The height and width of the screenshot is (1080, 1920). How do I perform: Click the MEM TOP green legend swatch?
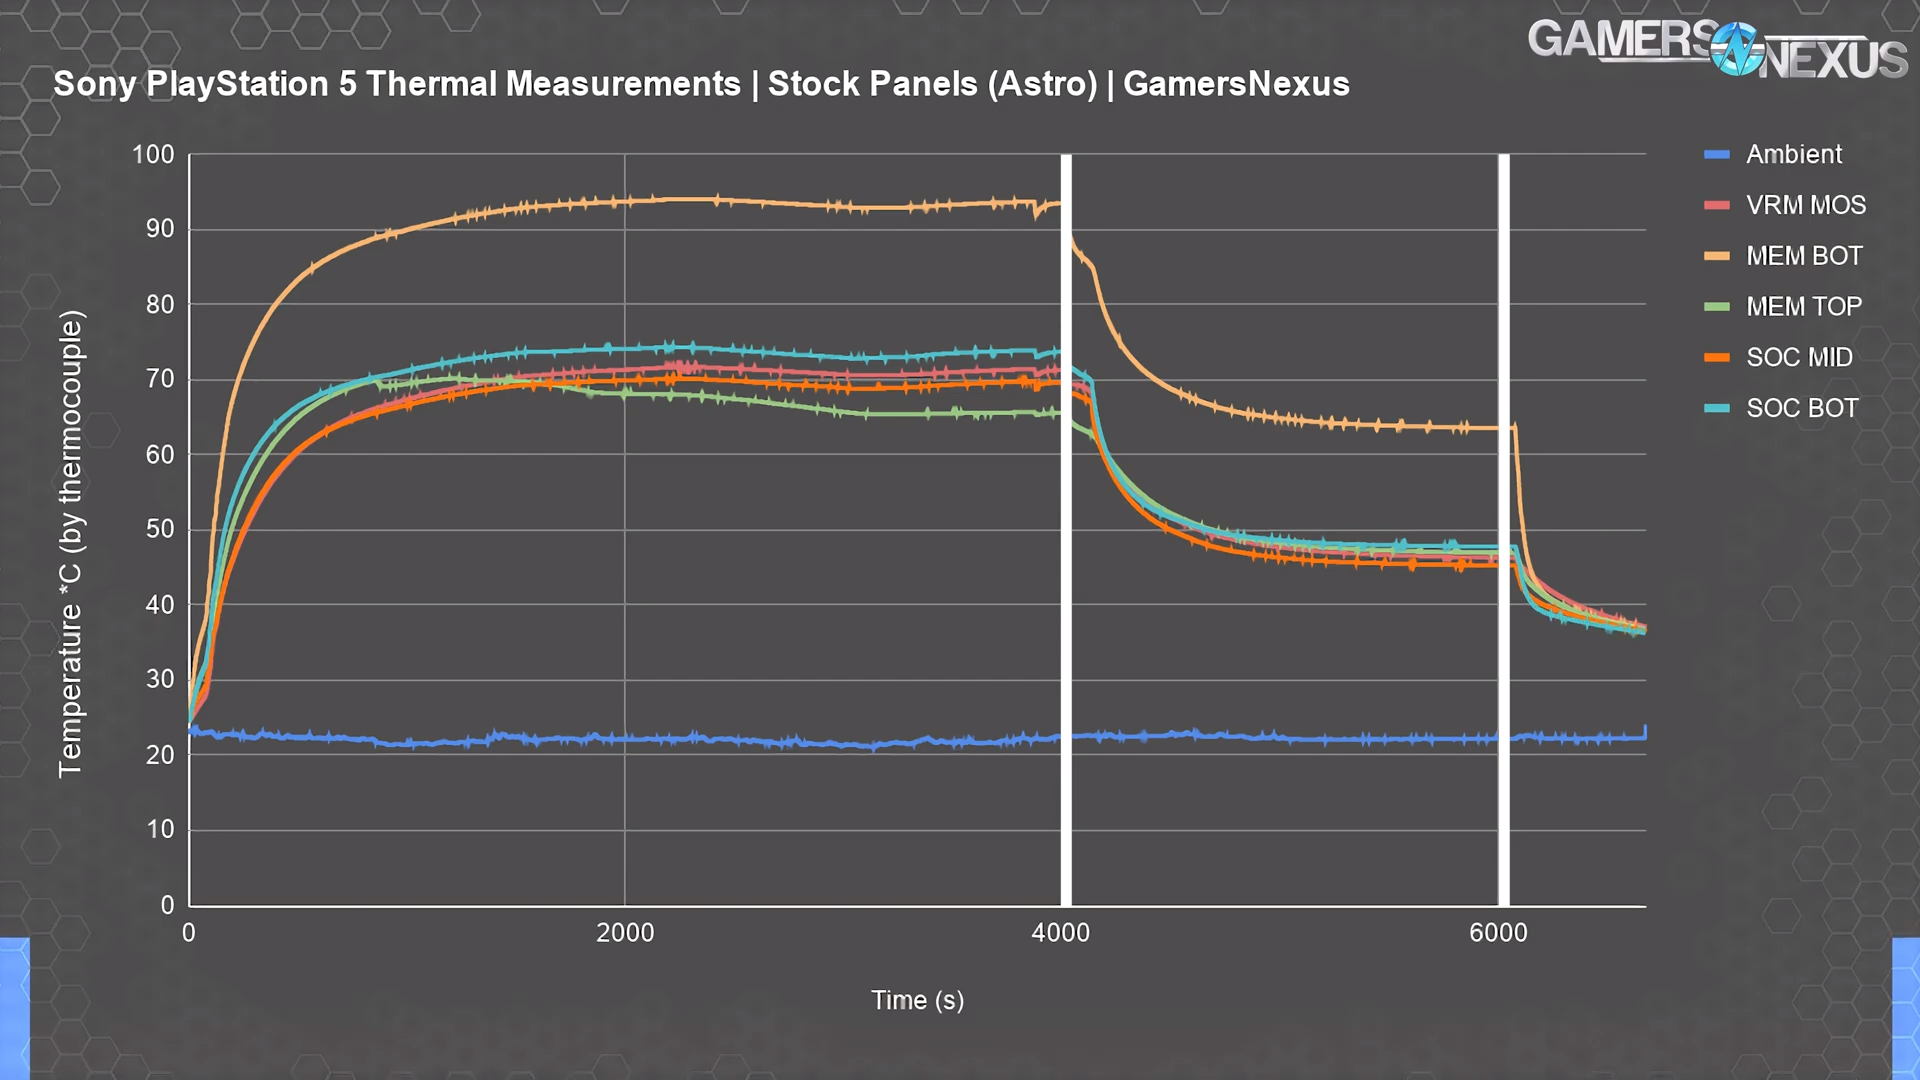pos(1716,306)
